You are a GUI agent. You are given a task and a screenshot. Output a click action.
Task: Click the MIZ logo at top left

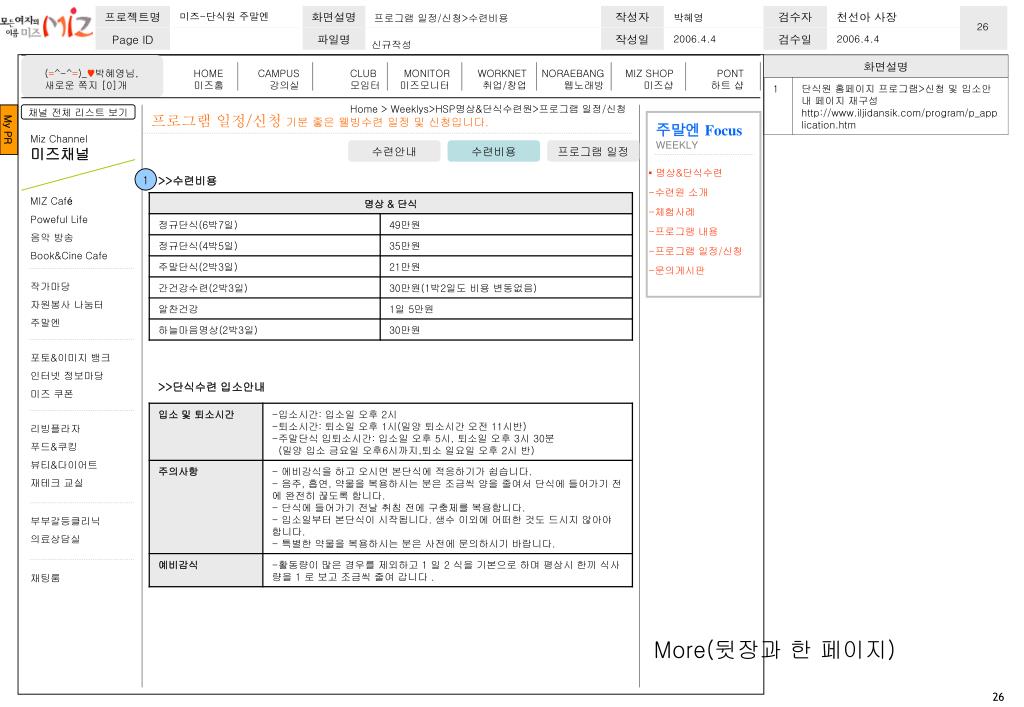pos(46,25)
